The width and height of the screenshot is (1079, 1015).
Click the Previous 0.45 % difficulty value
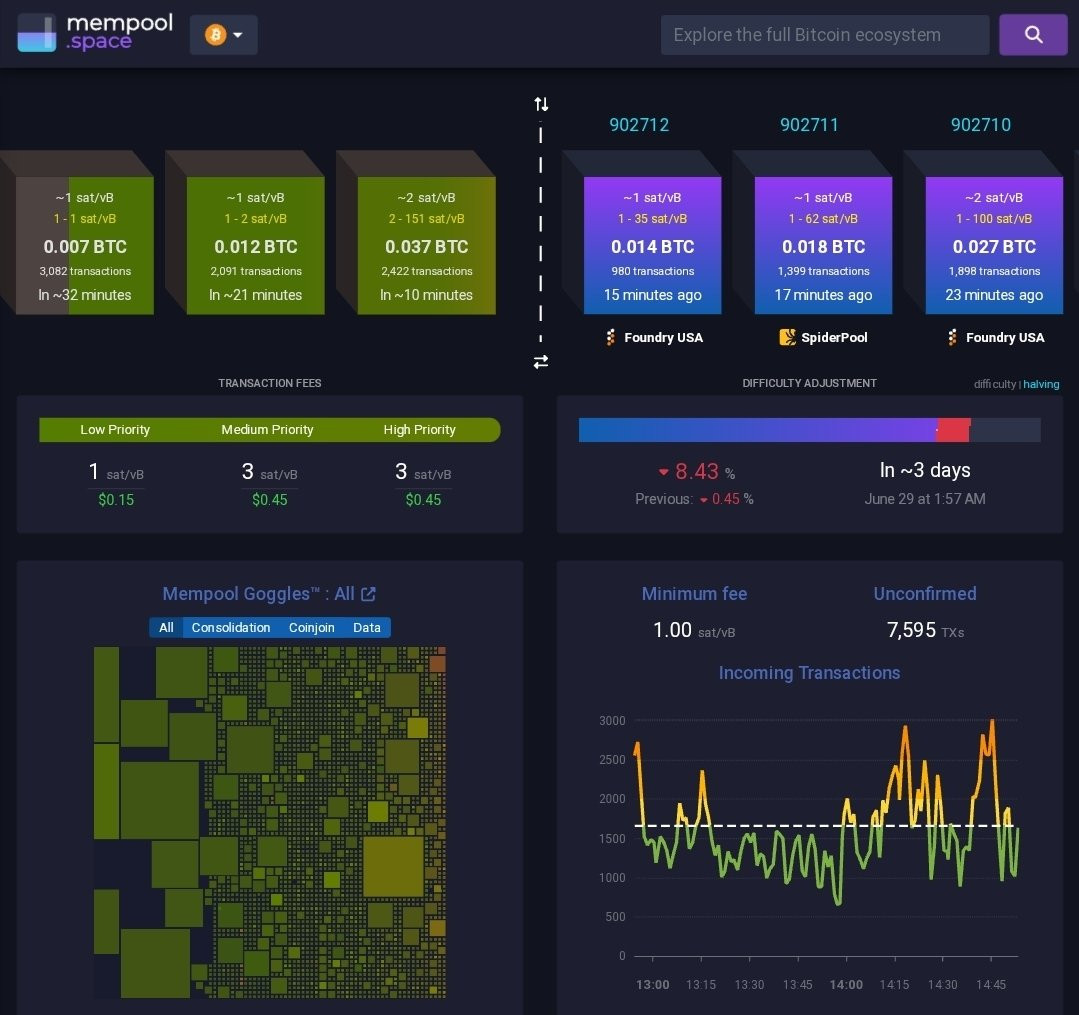[694, 499]
